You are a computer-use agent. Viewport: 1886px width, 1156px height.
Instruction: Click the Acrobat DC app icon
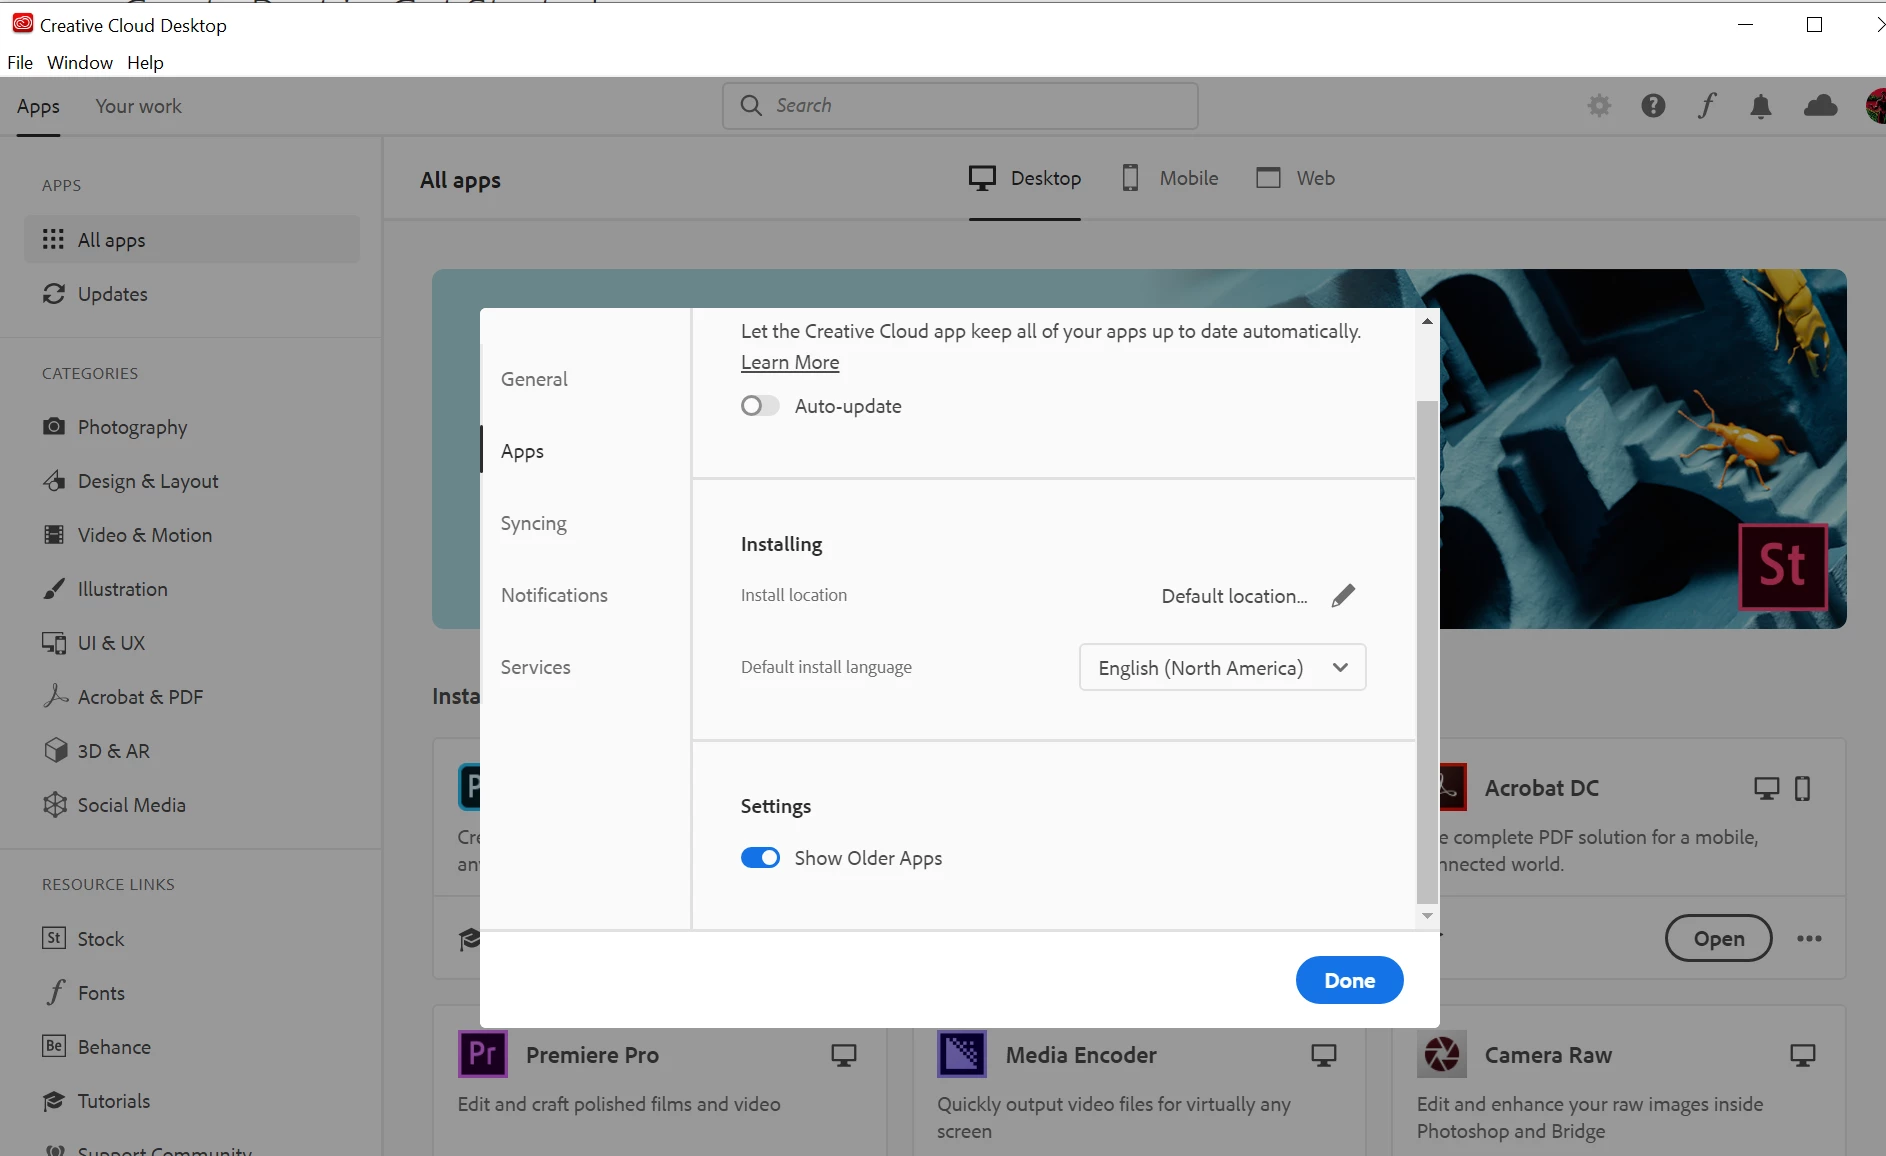click(x=1453, y=788)
